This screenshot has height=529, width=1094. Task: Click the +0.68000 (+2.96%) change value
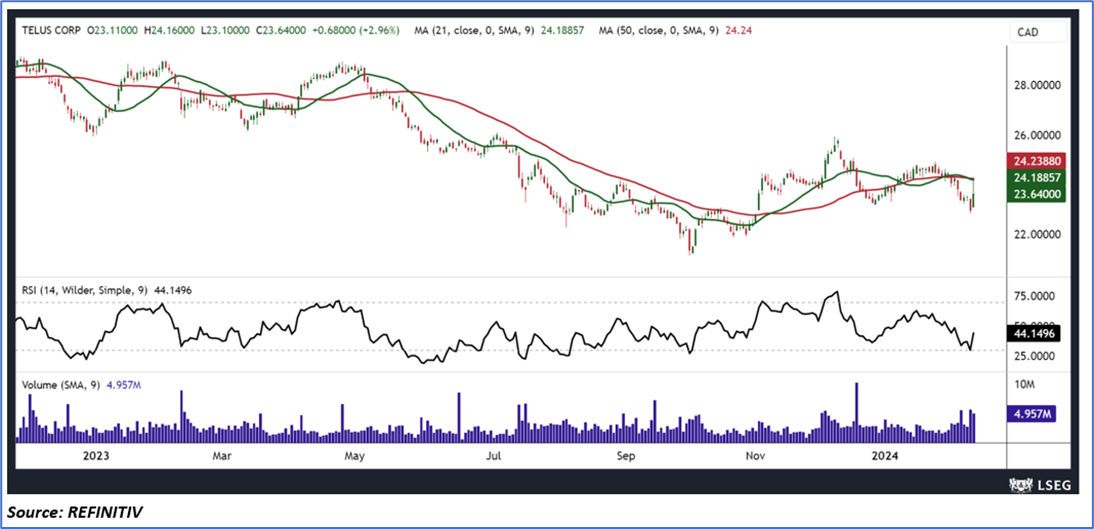(x=357, y=31)
